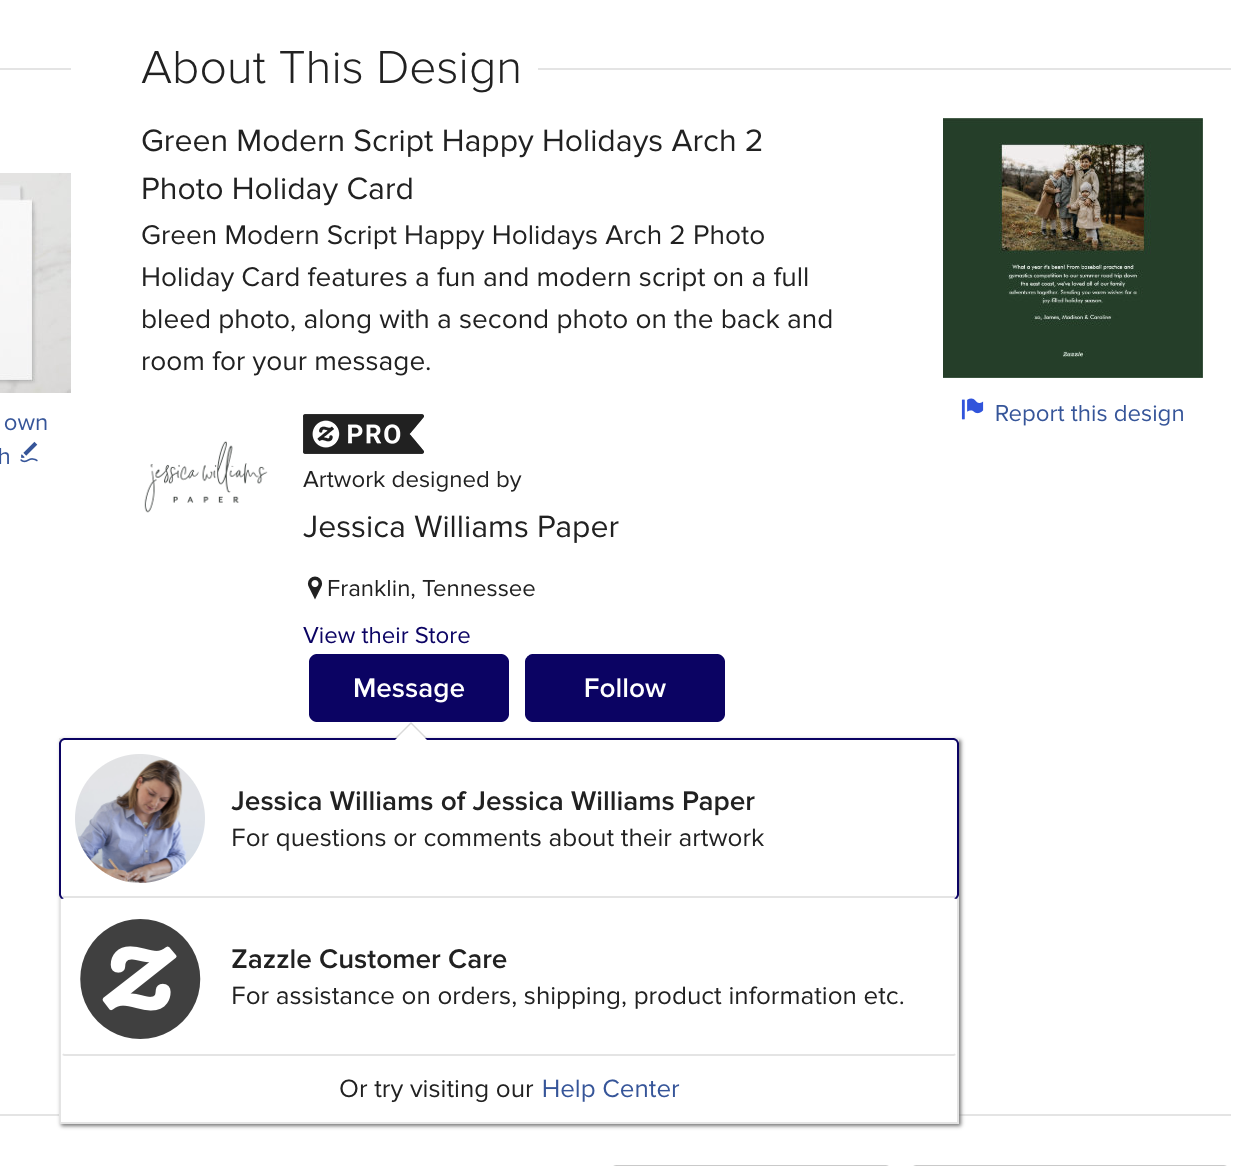Screen dimensions: 1254x1166
Task: Click the pencil edit icon at left edge
Action: coord(30,453)
